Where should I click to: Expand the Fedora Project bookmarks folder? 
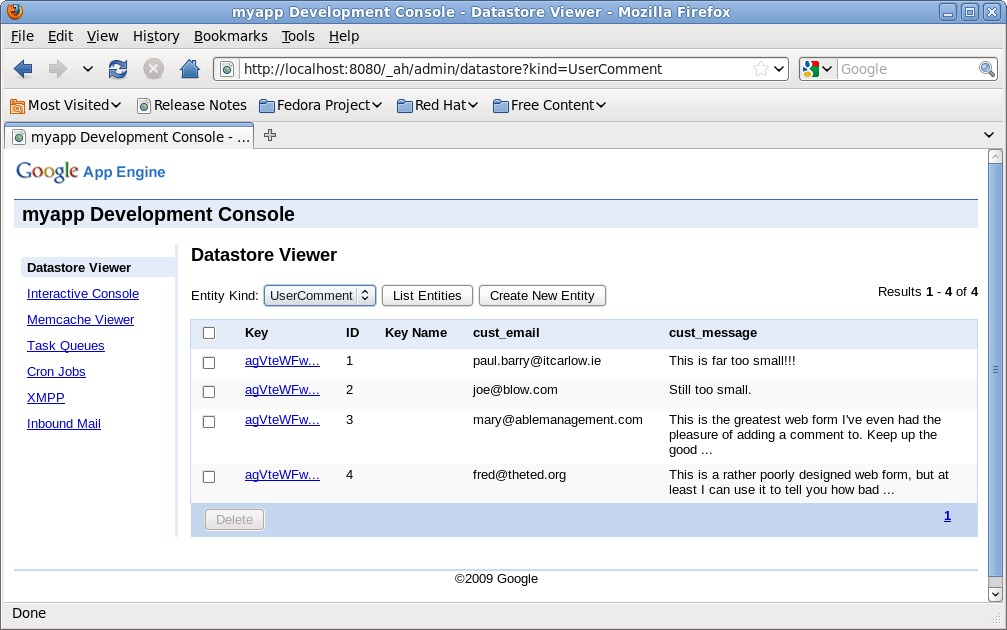point(321,105)
